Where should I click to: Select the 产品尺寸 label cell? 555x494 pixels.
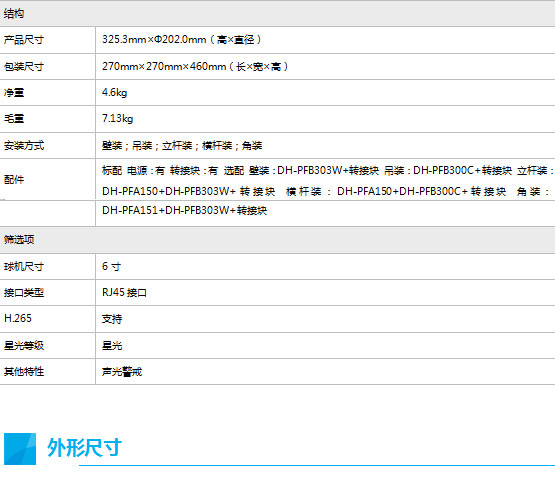pyautogui.click(x=47, y=40)
